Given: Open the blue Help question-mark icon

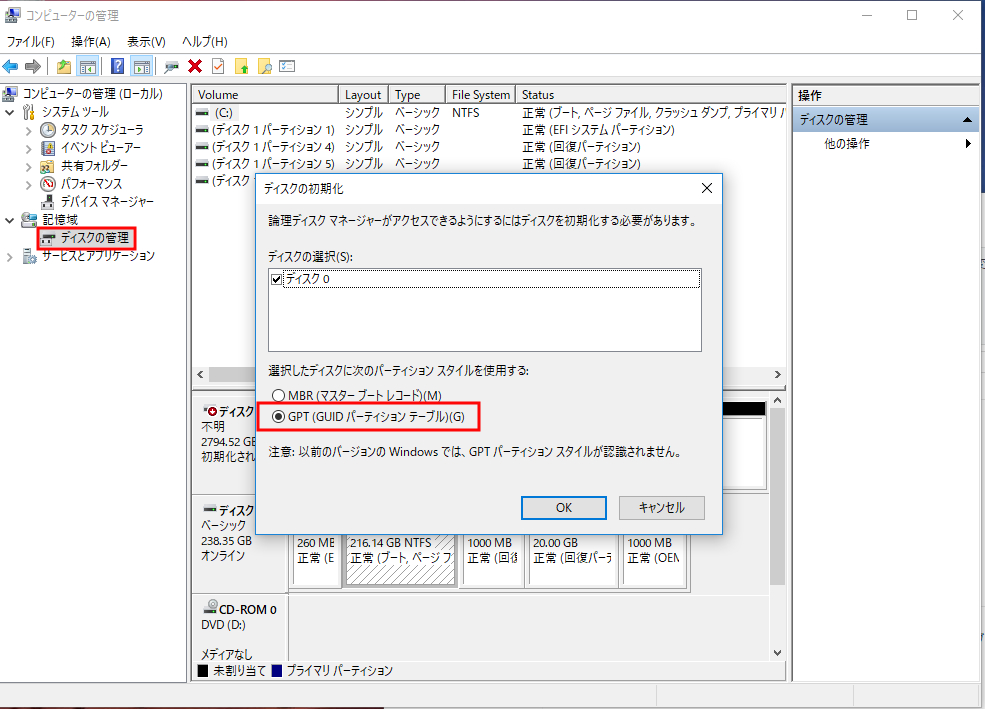Looking at the screenshot, I should pyautogui.click(x=117, y=66).
